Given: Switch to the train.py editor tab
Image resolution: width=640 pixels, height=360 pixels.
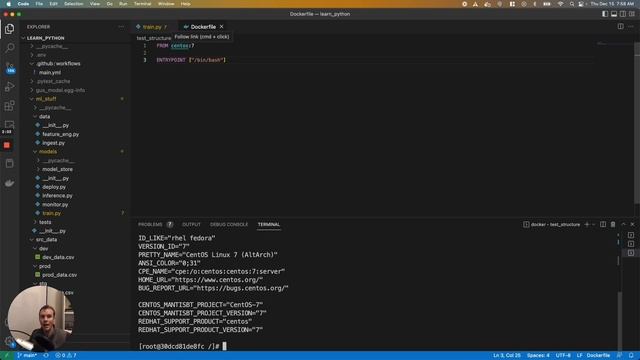Looking at the screenshot, I should tap(152, 27).
